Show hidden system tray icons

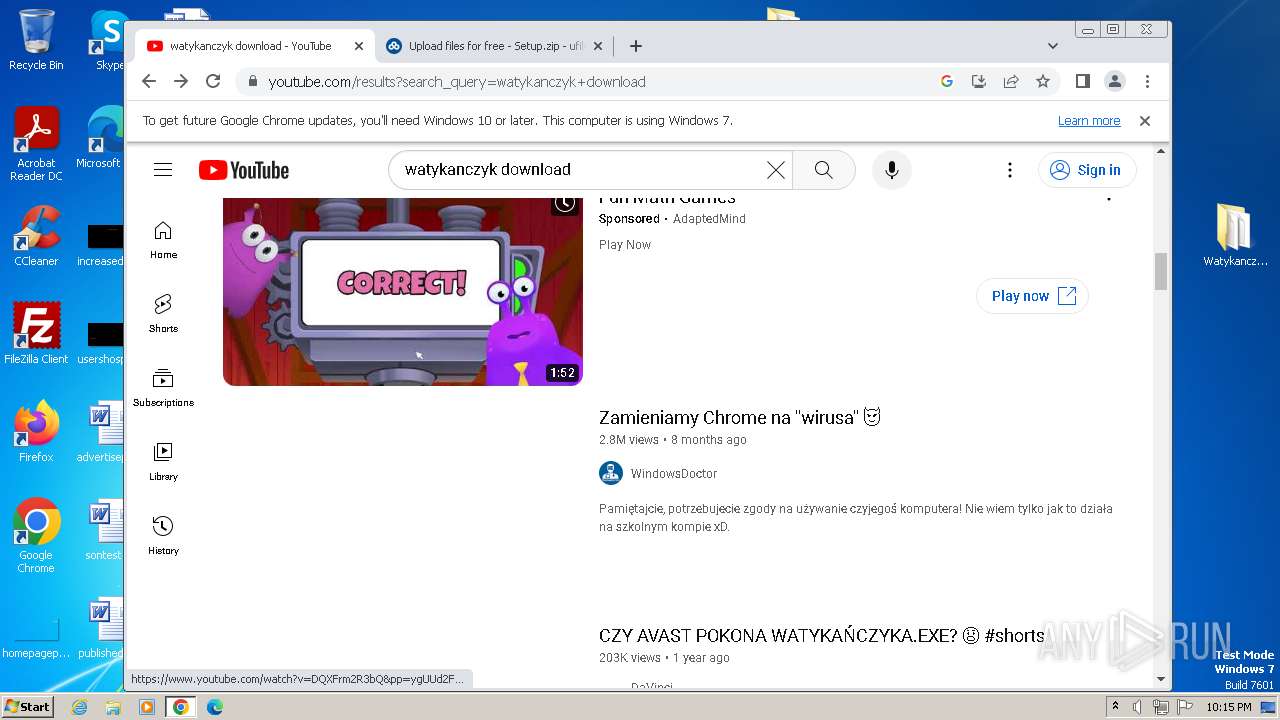(x=1116, y=706)
